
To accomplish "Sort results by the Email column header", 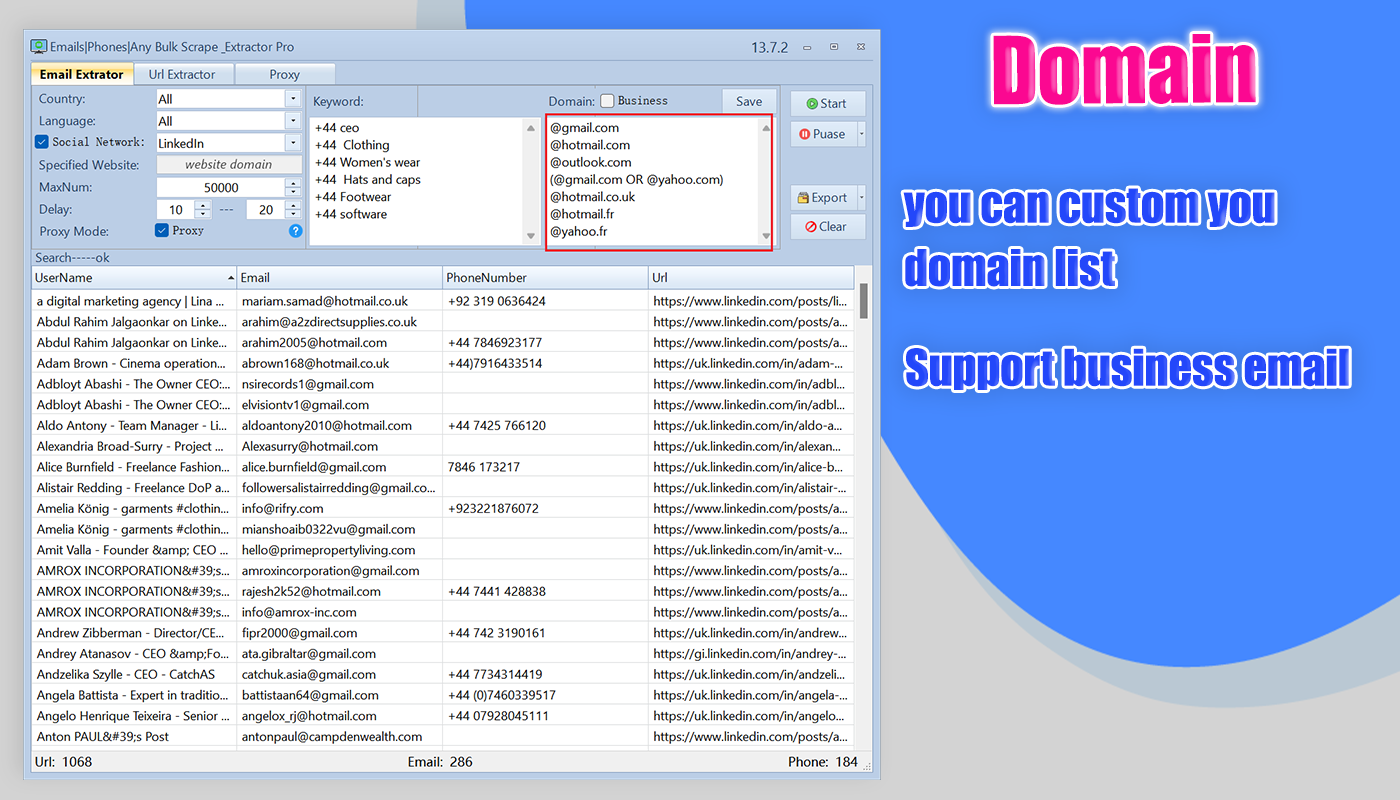I will pos(340,278).
